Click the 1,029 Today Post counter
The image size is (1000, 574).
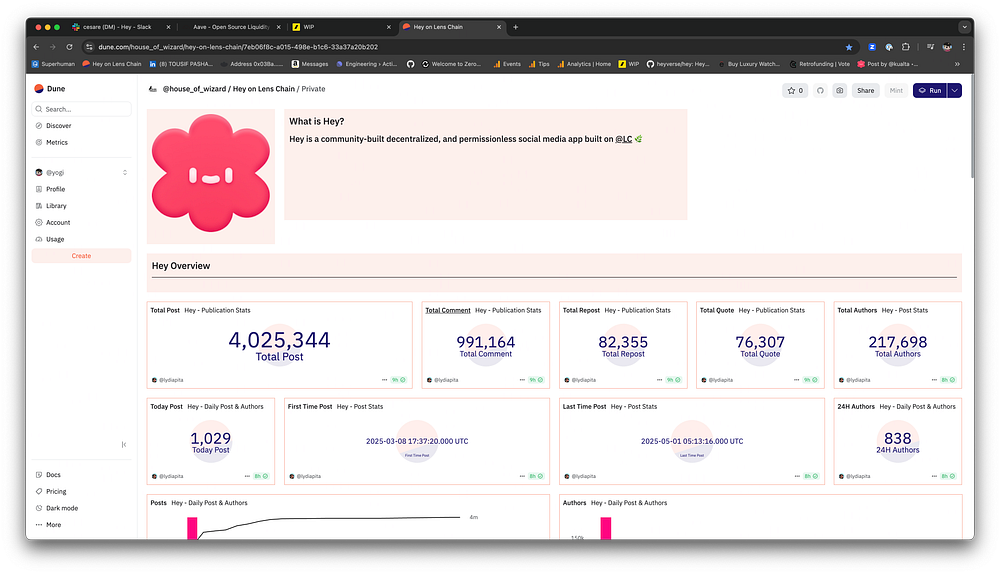210,438
